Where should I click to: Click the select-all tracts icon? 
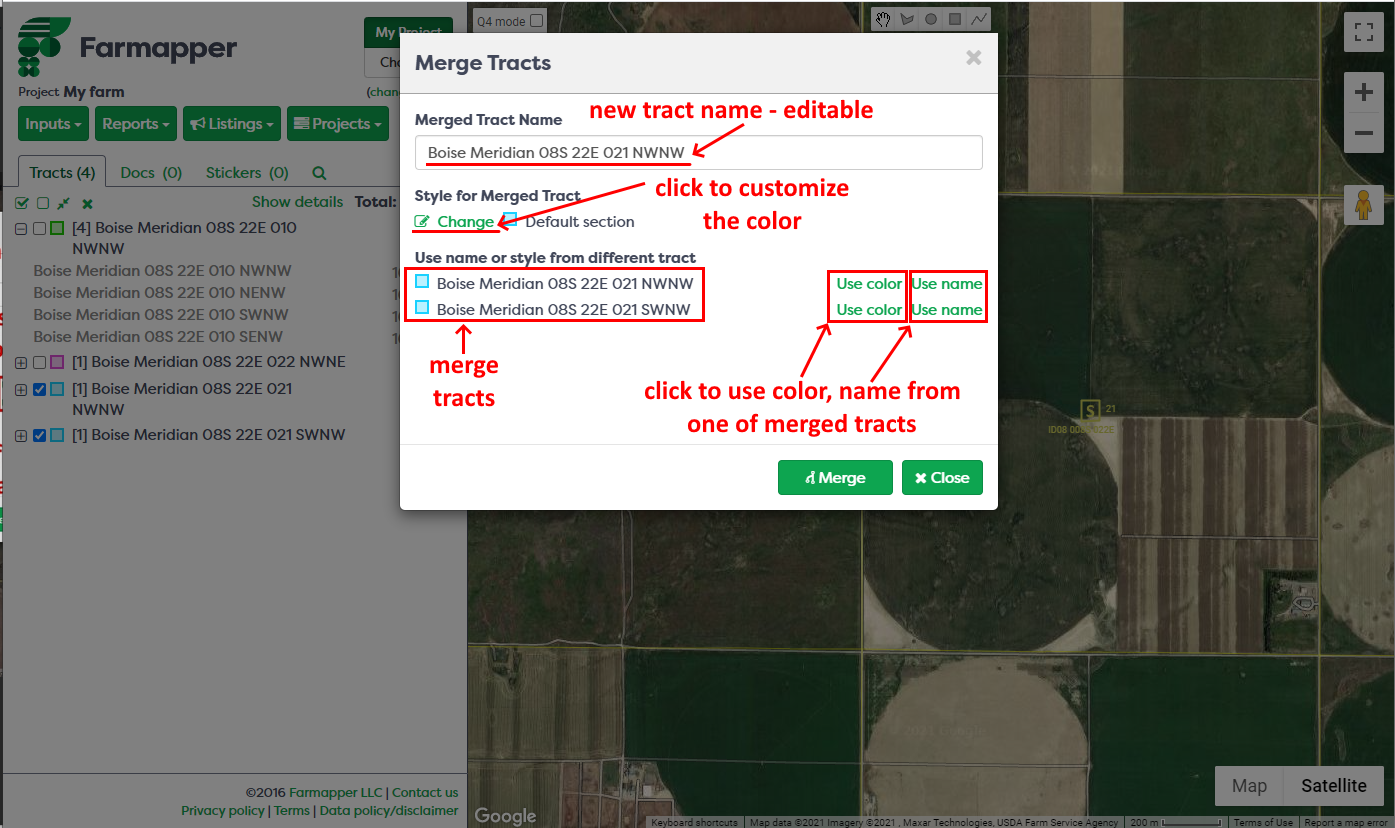point(22,203)
